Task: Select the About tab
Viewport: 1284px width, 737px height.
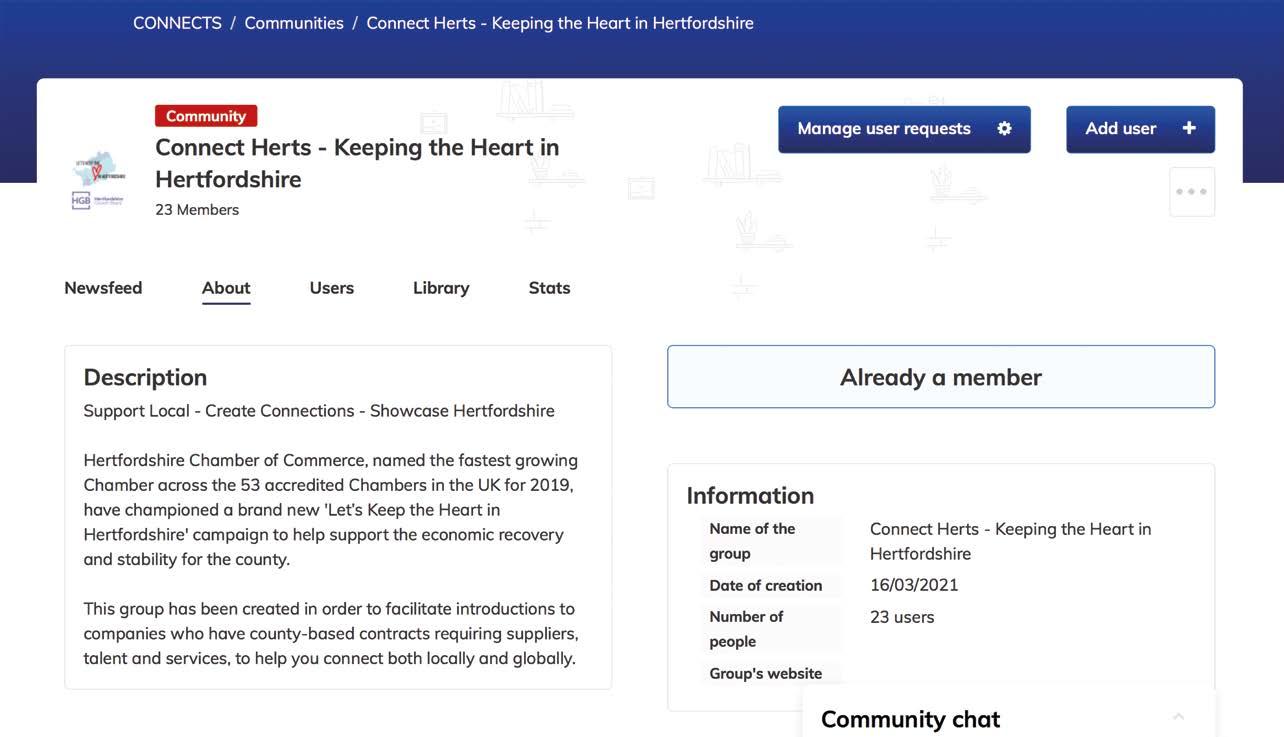Action: 226,288
